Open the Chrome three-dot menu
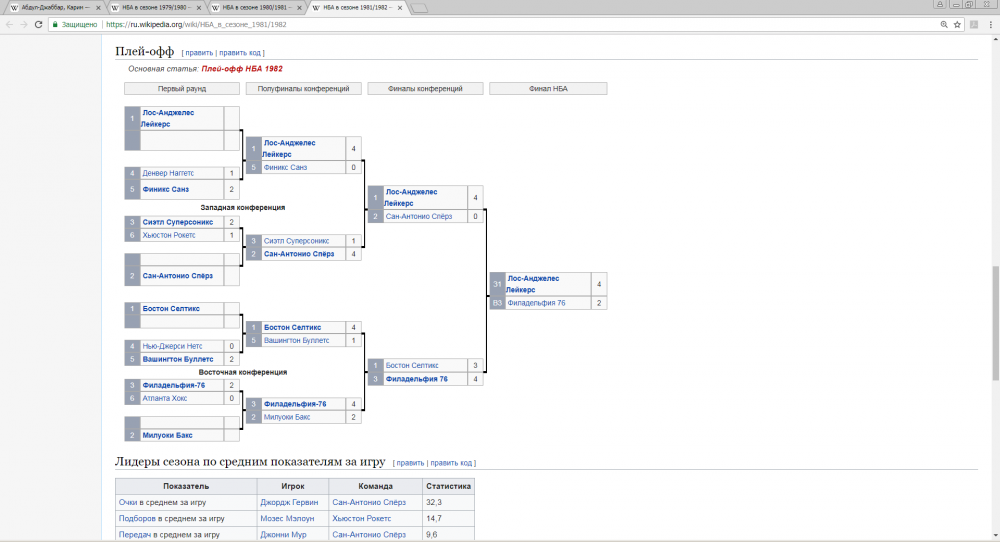 (x=989, y=24)
